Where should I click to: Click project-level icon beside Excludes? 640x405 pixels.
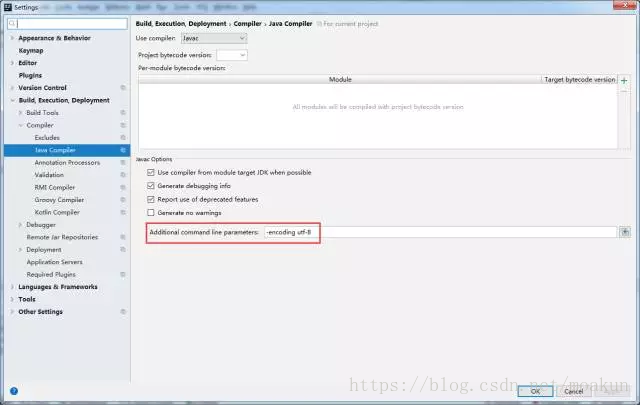[123, 138]
